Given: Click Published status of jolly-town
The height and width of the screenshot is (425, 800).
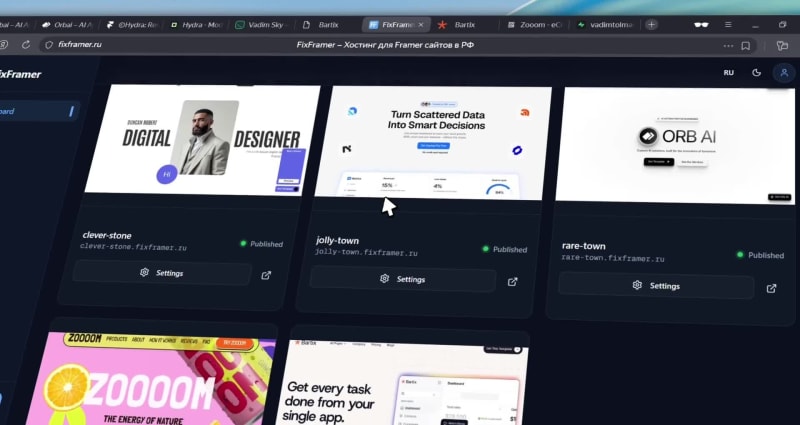Looking at the screenshot, I should click(x=505, y=249).
